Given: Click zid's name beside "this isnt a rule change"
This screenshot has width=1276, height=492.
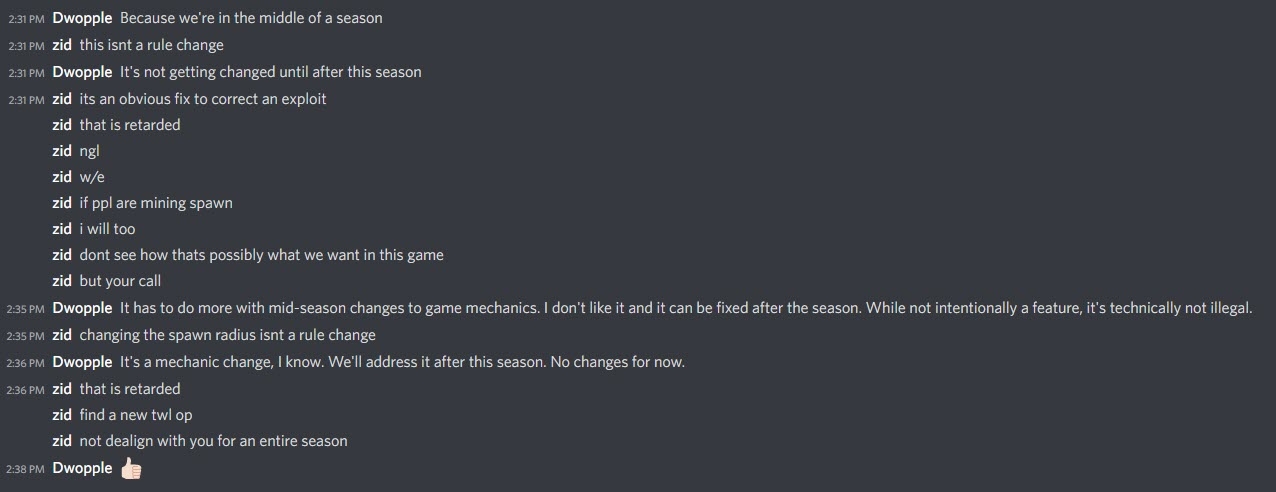Looking at the screenshot, I should pyautogui.click(x=61, y=45).
